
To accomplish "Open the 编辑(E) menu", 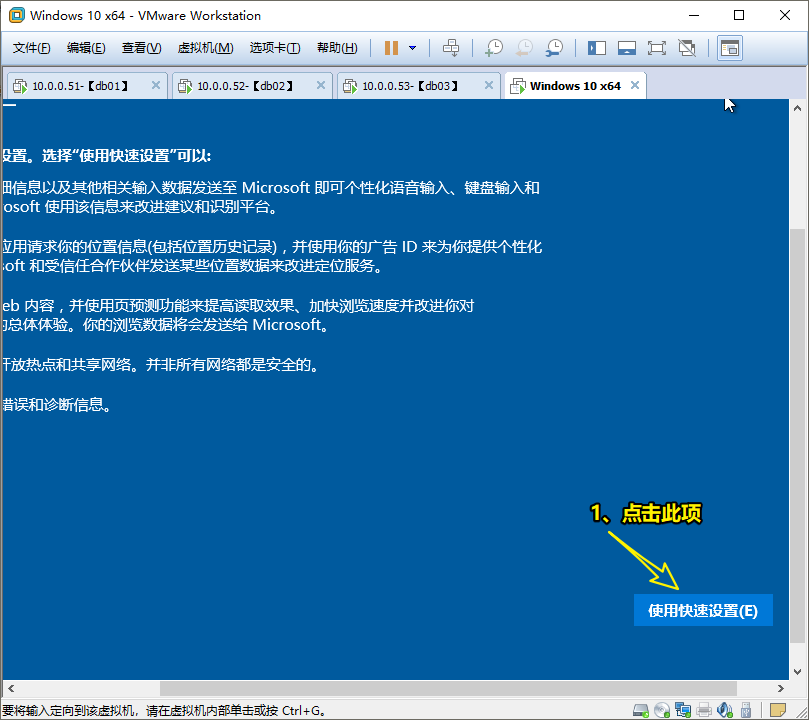I will point(86,48).
